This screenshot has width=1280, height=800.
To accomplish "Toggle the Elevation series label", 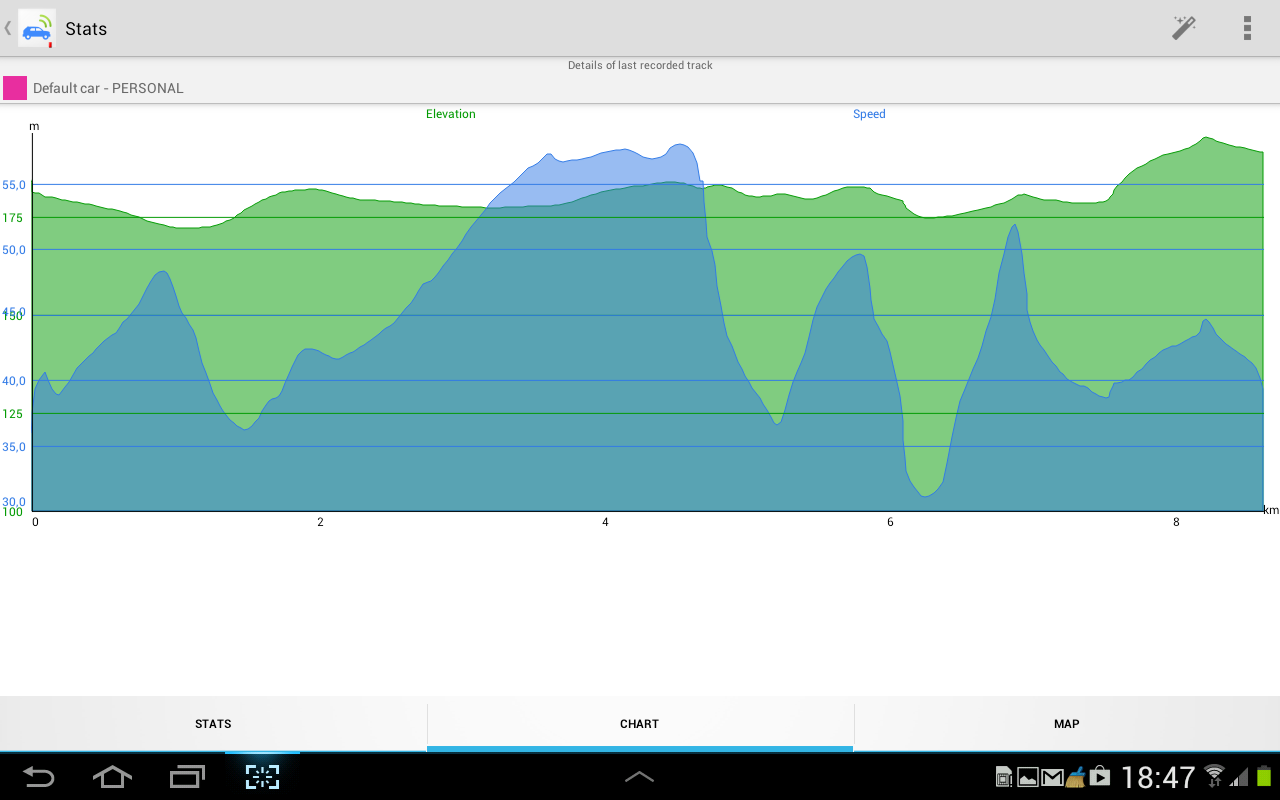I will 451,114.
